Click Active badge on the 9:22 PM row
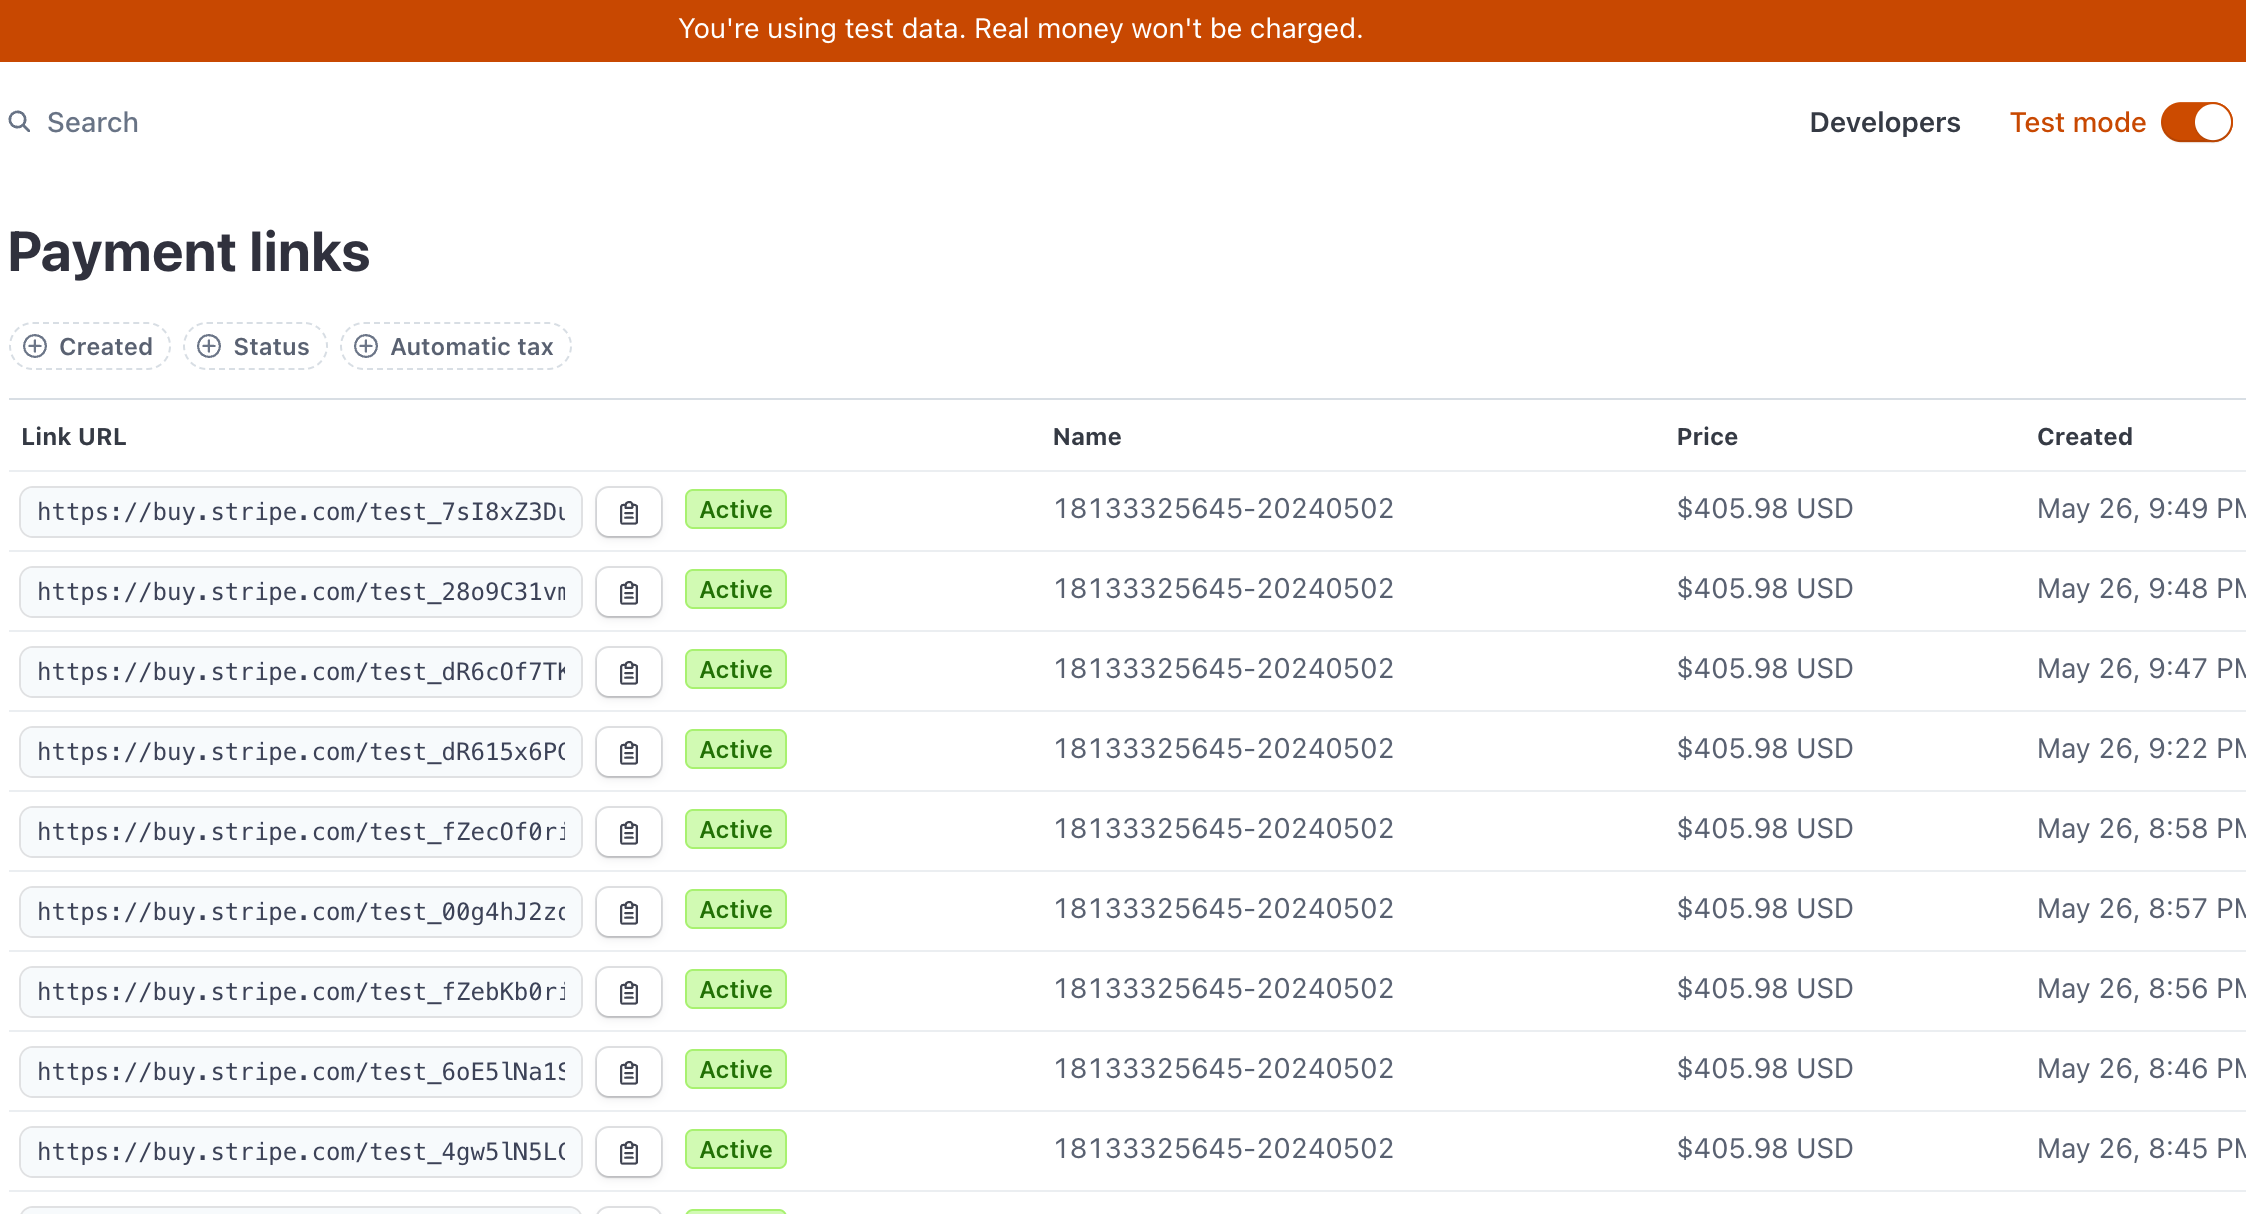 point(735,750)
